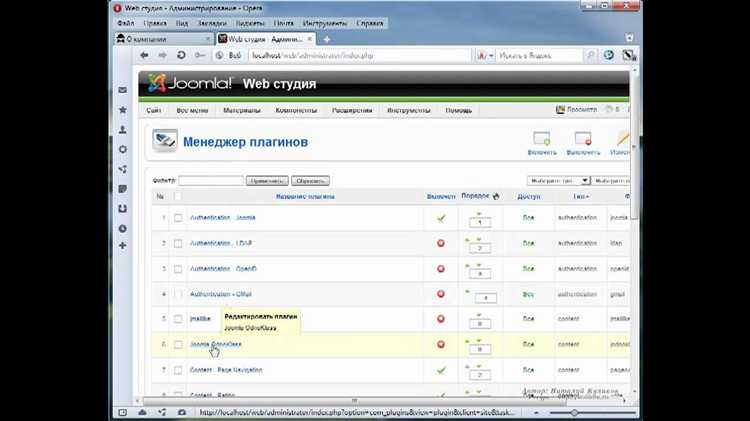Open the Mail panel in Opera sidebar

click(122, 90)
